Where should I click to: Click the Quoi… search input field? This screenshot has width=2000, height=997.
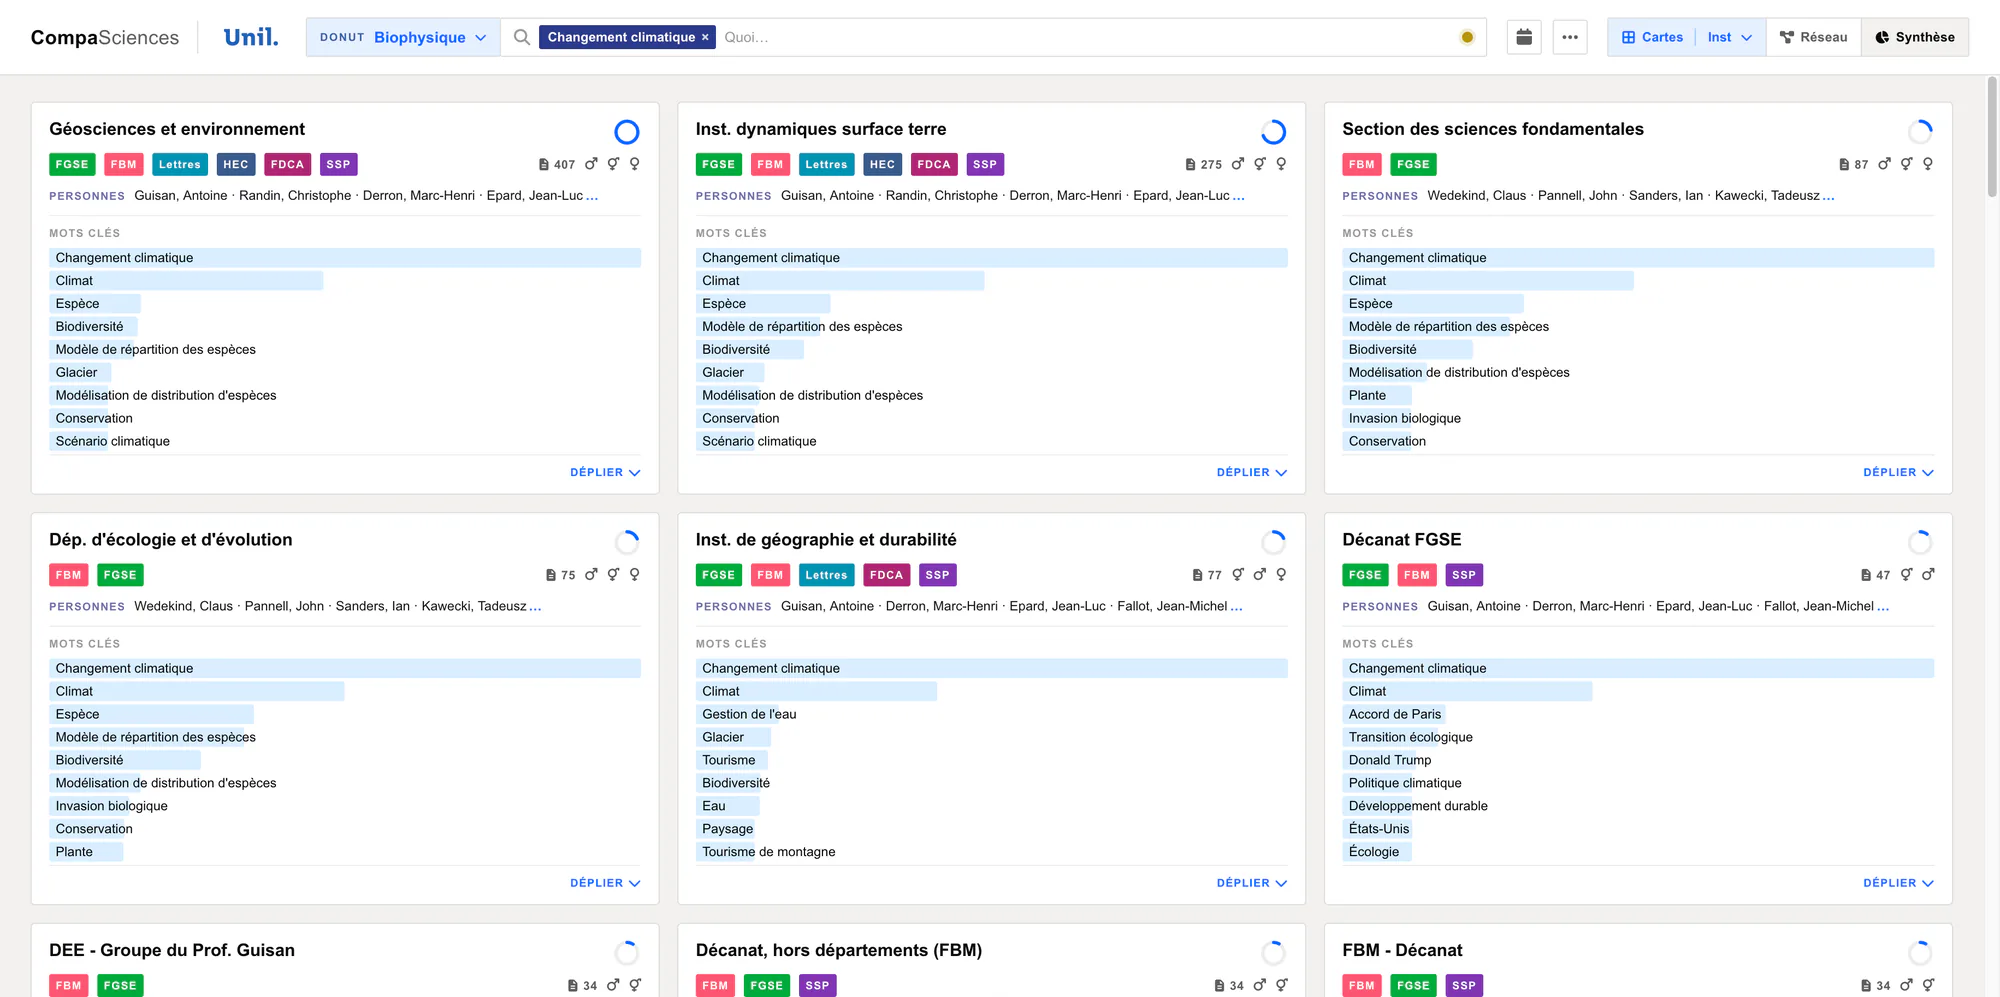point(1085,37)
